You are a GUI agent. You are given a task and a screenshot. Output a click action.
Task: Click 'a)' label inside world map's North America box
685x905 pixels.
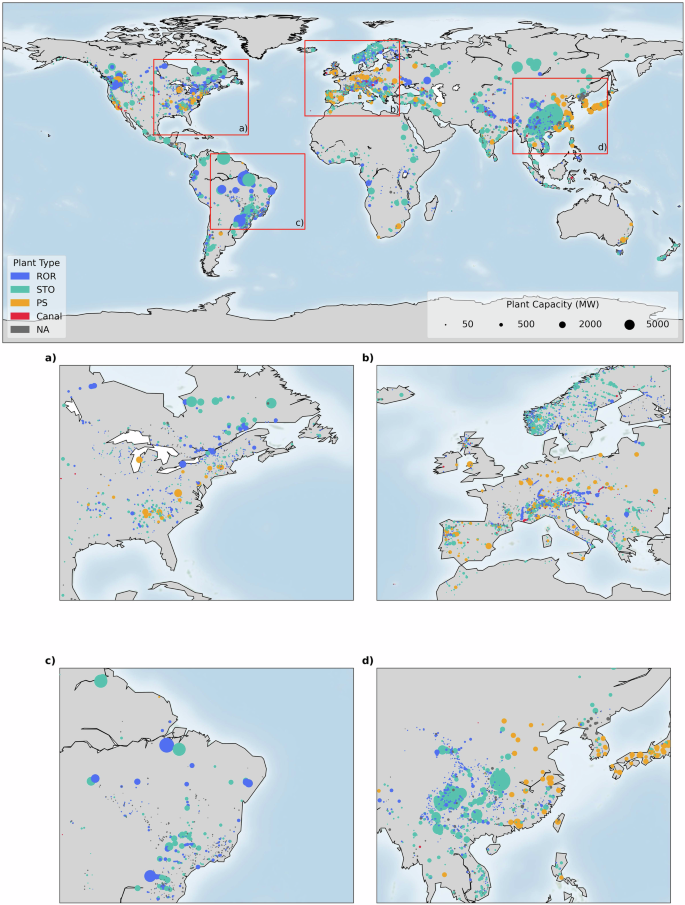coord(242,128)
